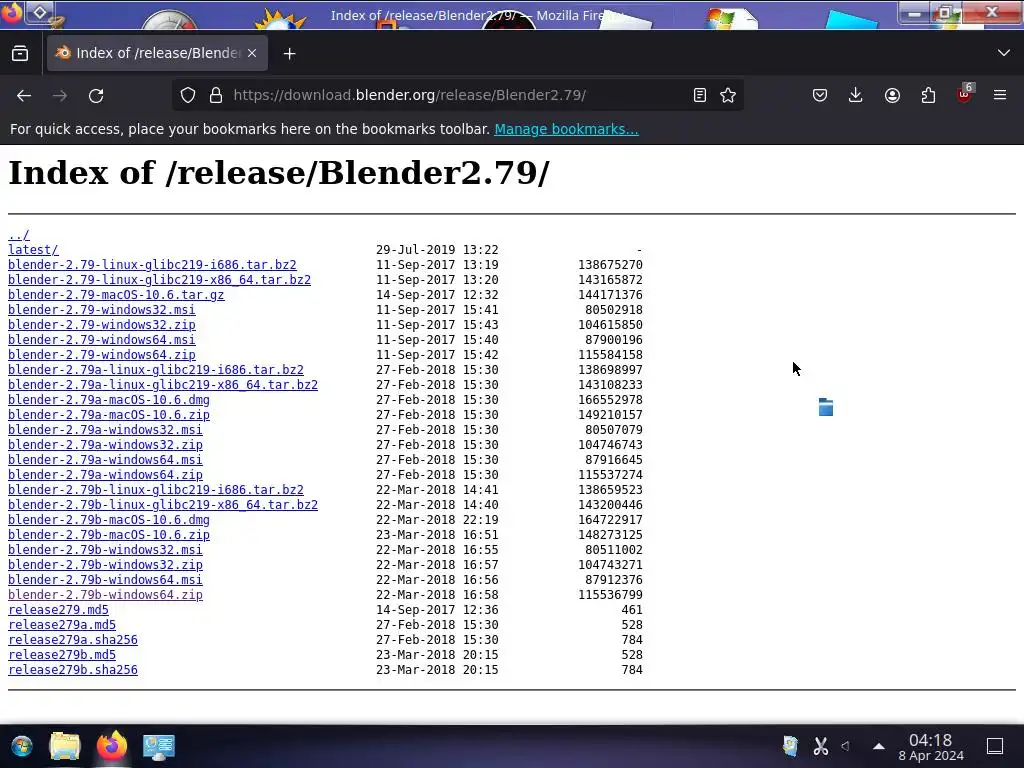
Task: Open the taskbar Start menu button
Action: pyautogui.click(x=22, y=746)
